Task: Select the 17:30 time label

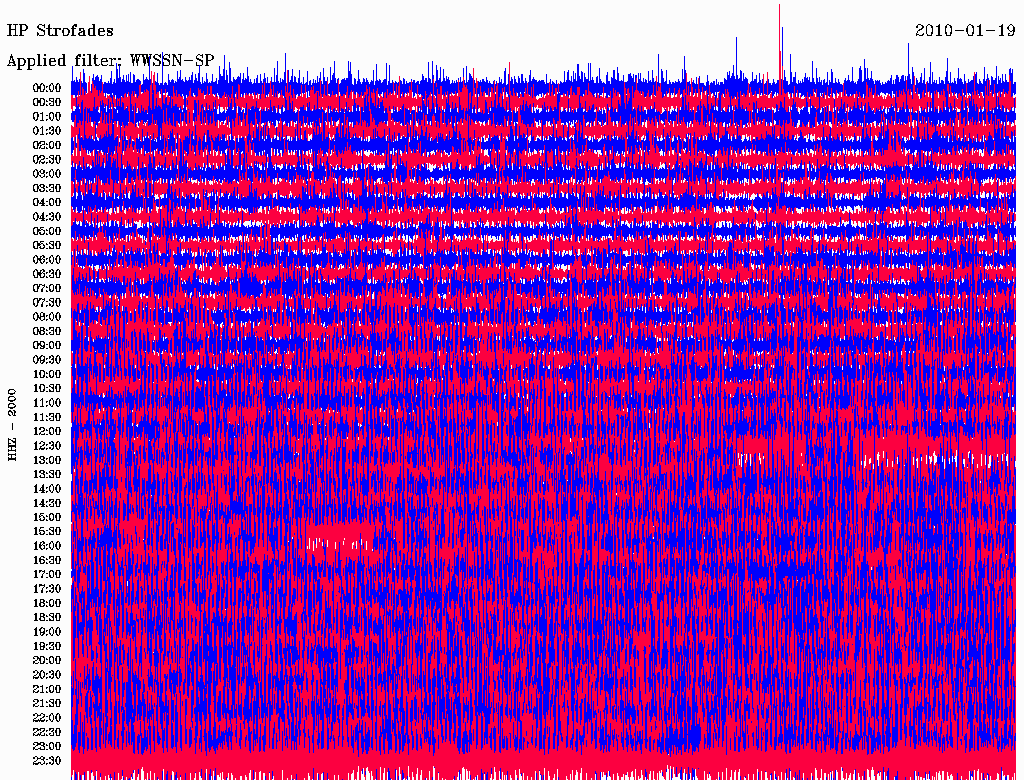Action: tap(47, 589)
